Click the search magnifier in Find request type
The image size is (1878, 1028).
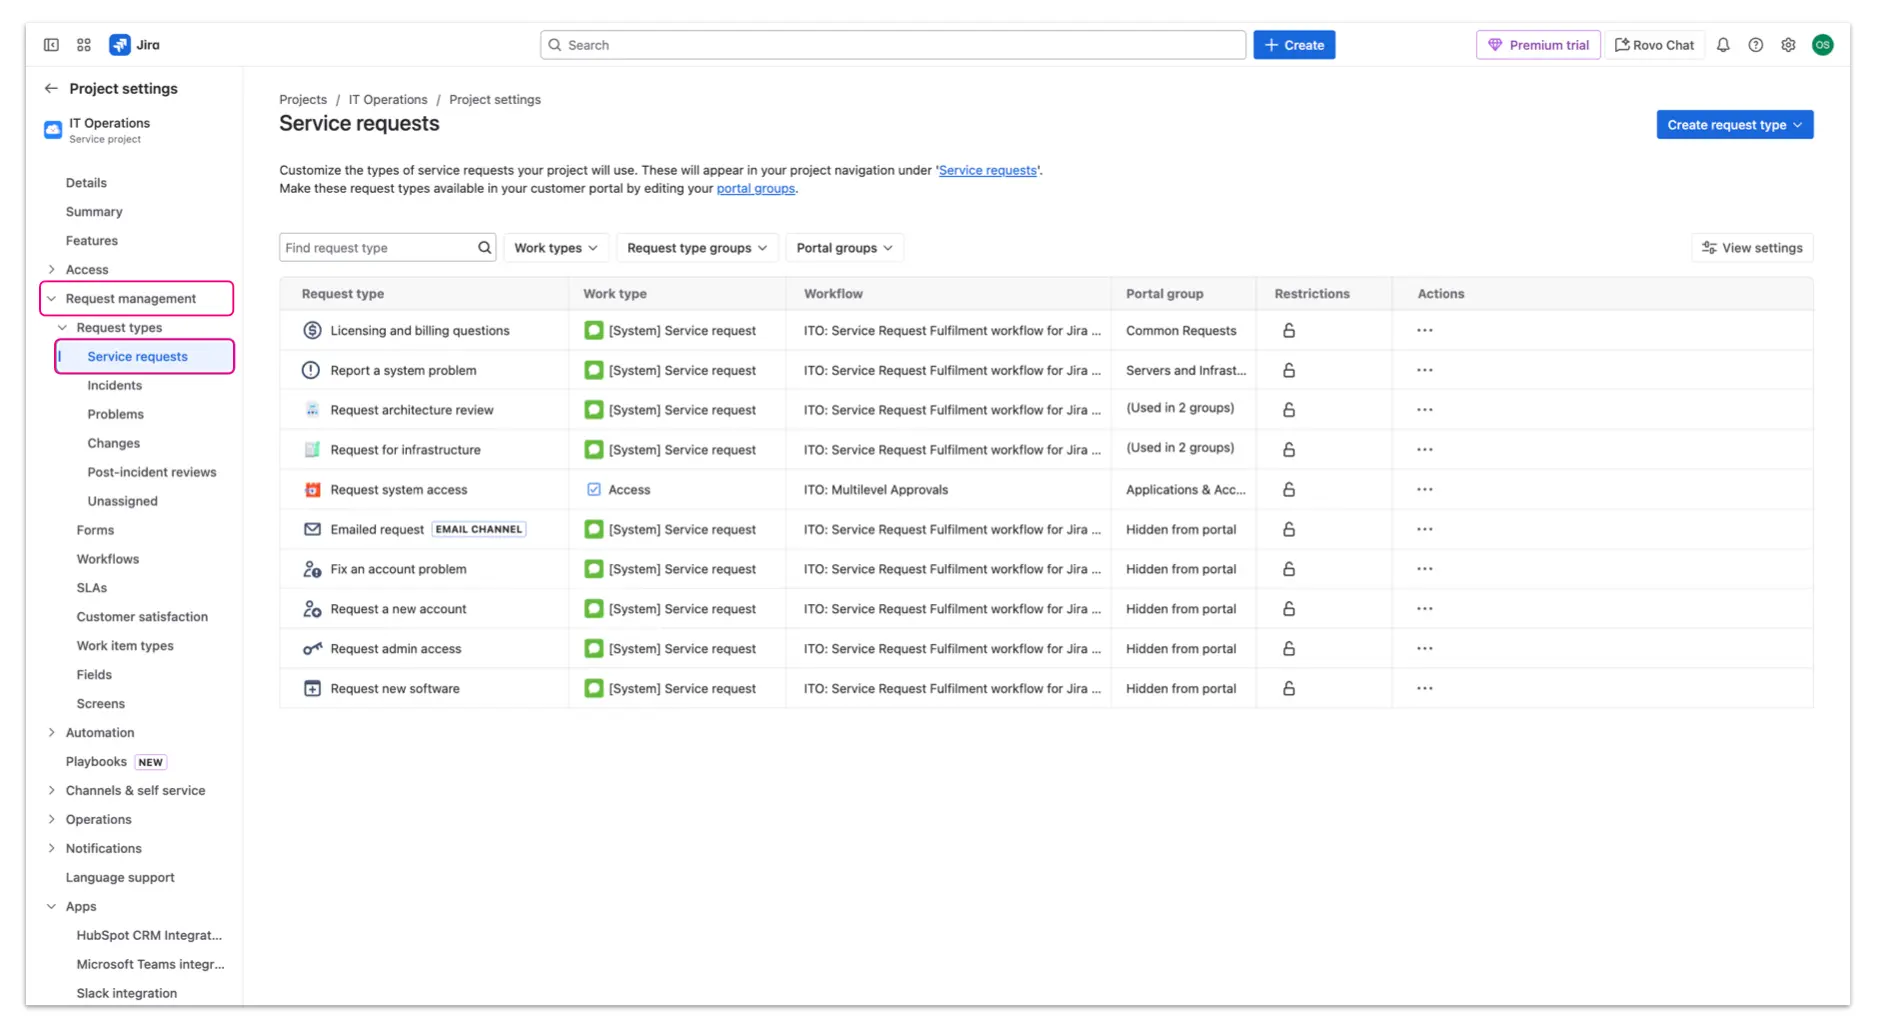pyautogui.click(x=484, y=248)
